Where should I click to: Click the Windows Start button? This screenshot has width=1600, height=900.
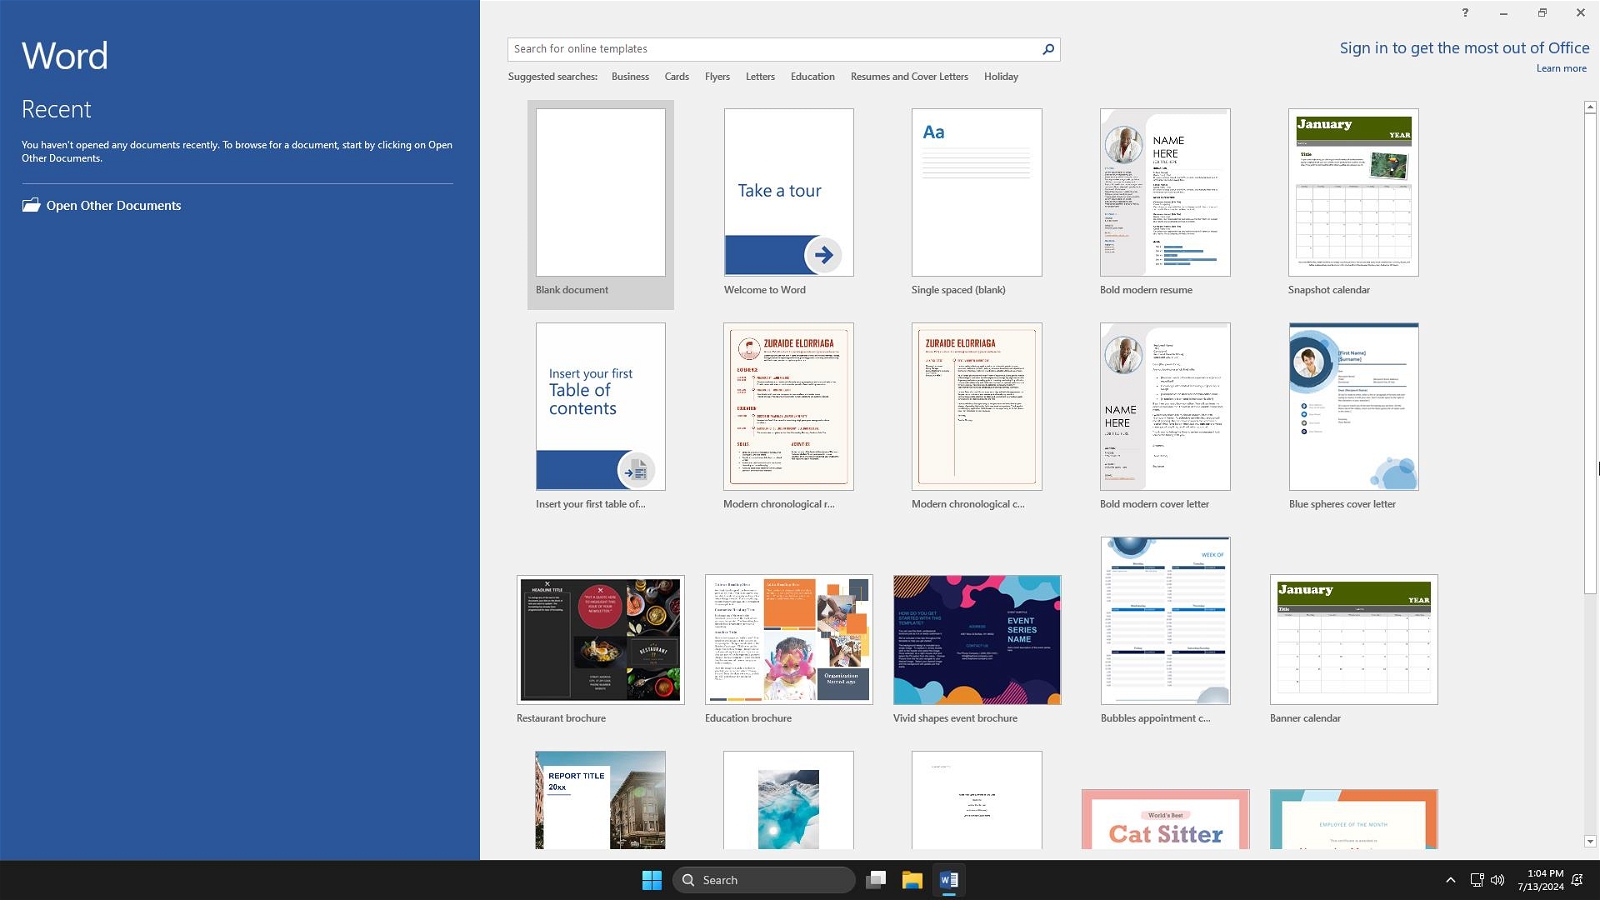tap(652, 880)
